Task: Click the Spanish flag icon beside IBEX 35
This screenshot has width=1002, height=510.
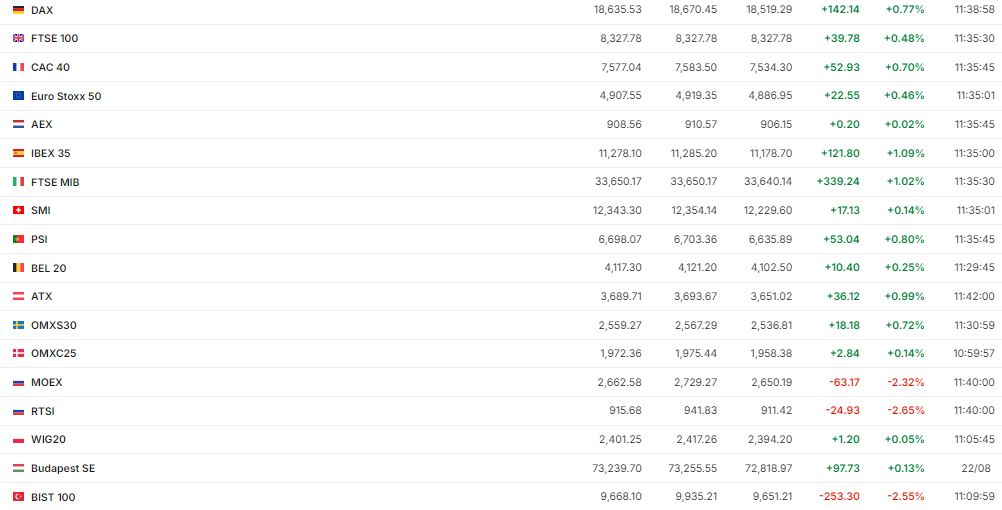Action: coord(18,153)
